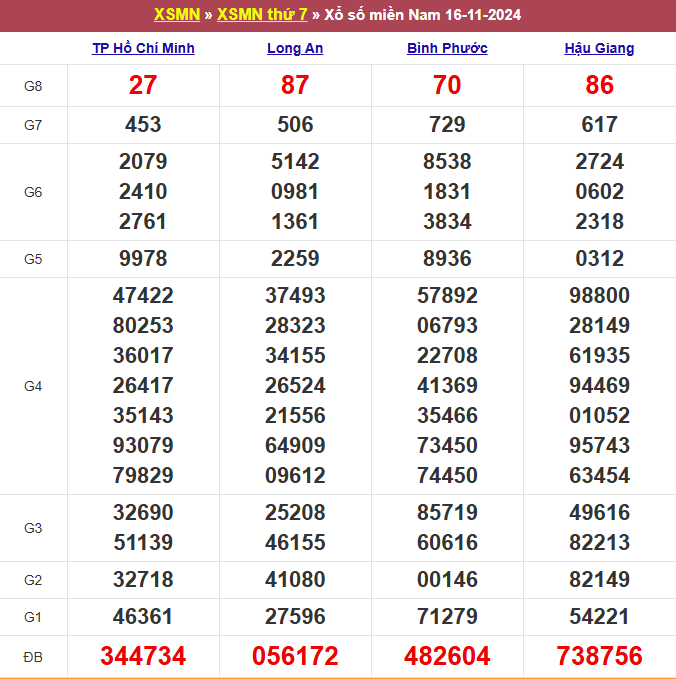Click the special prize number 482604
Image resolution: width=676 pixels, height=679 pixels.
click(x=447, y=656)
